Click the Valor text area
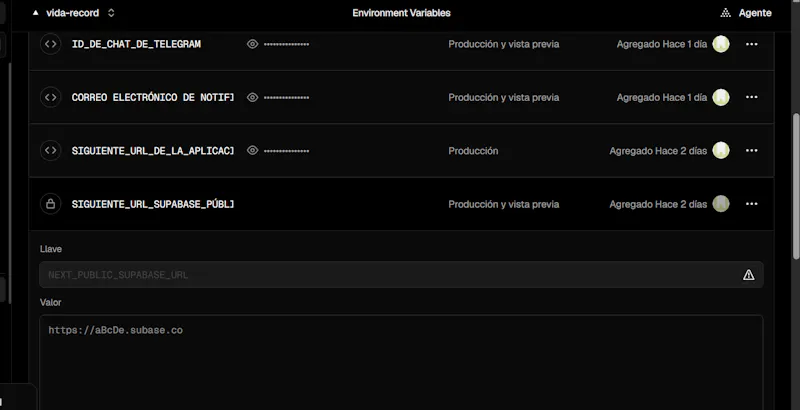The image size is (800, 410). pyautogui.click(x=402, y=362)
